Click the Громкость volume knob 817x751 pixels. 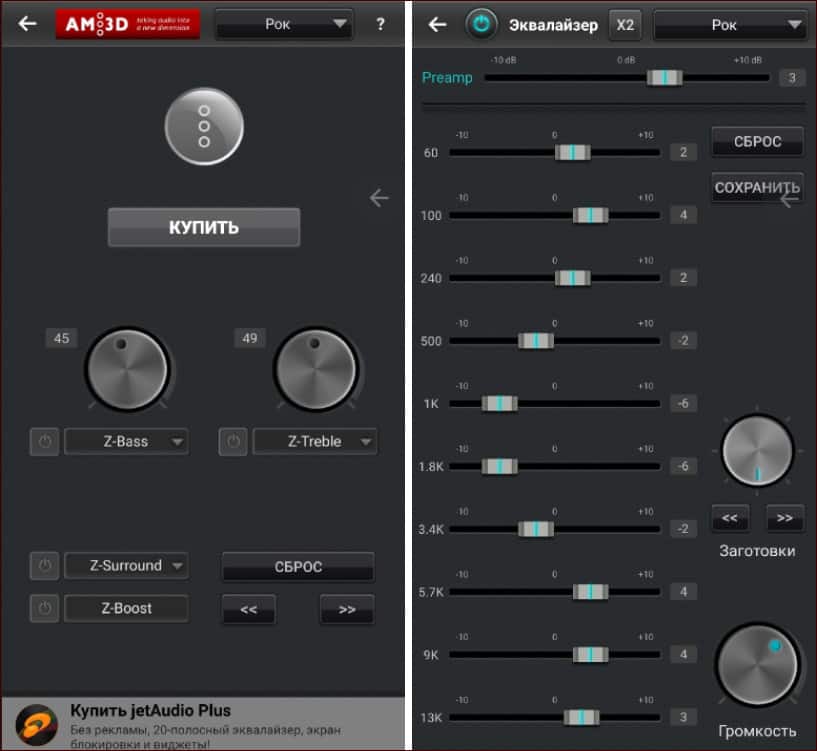[x=757, y=664]
